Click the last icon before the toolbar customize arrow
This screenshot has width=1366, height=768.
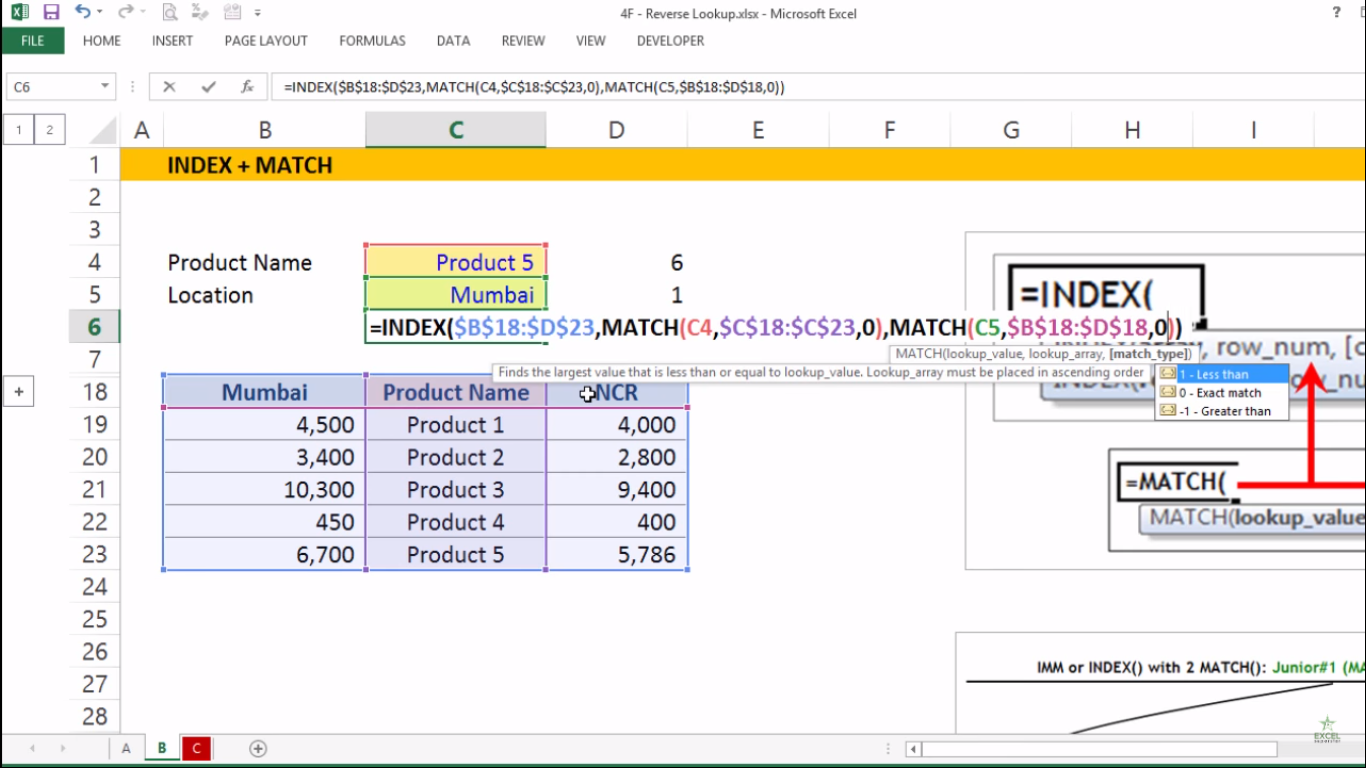tap(233, 13)
